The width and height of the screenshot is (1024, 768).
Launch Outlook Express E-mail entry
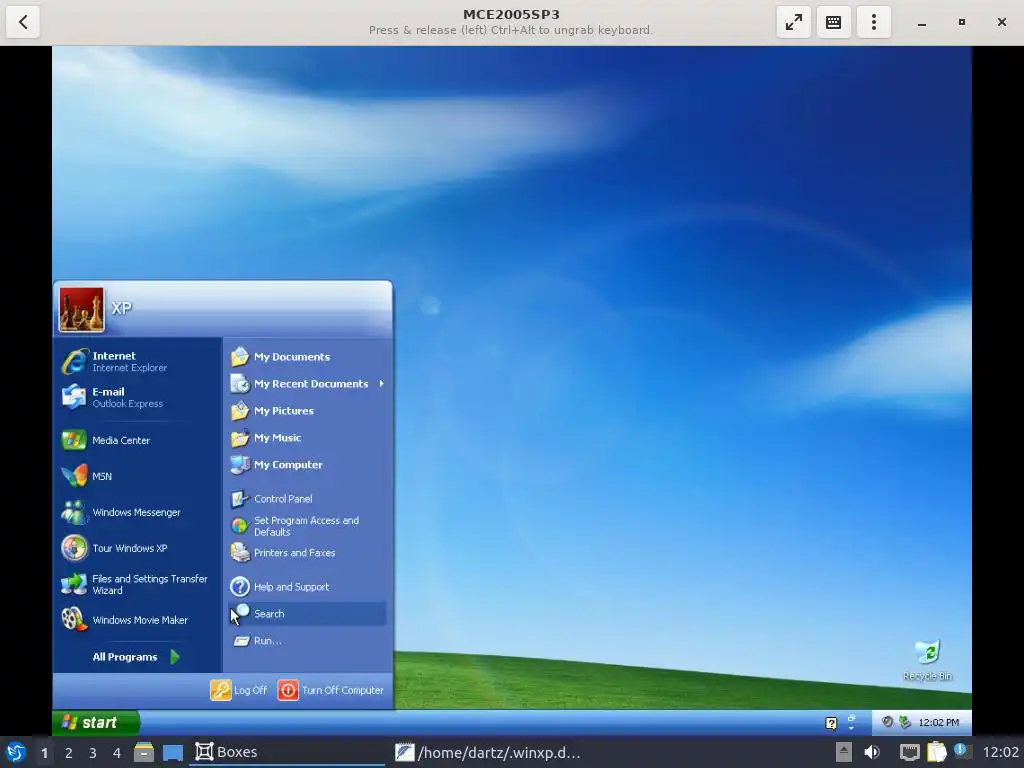[x=138, y=397]
